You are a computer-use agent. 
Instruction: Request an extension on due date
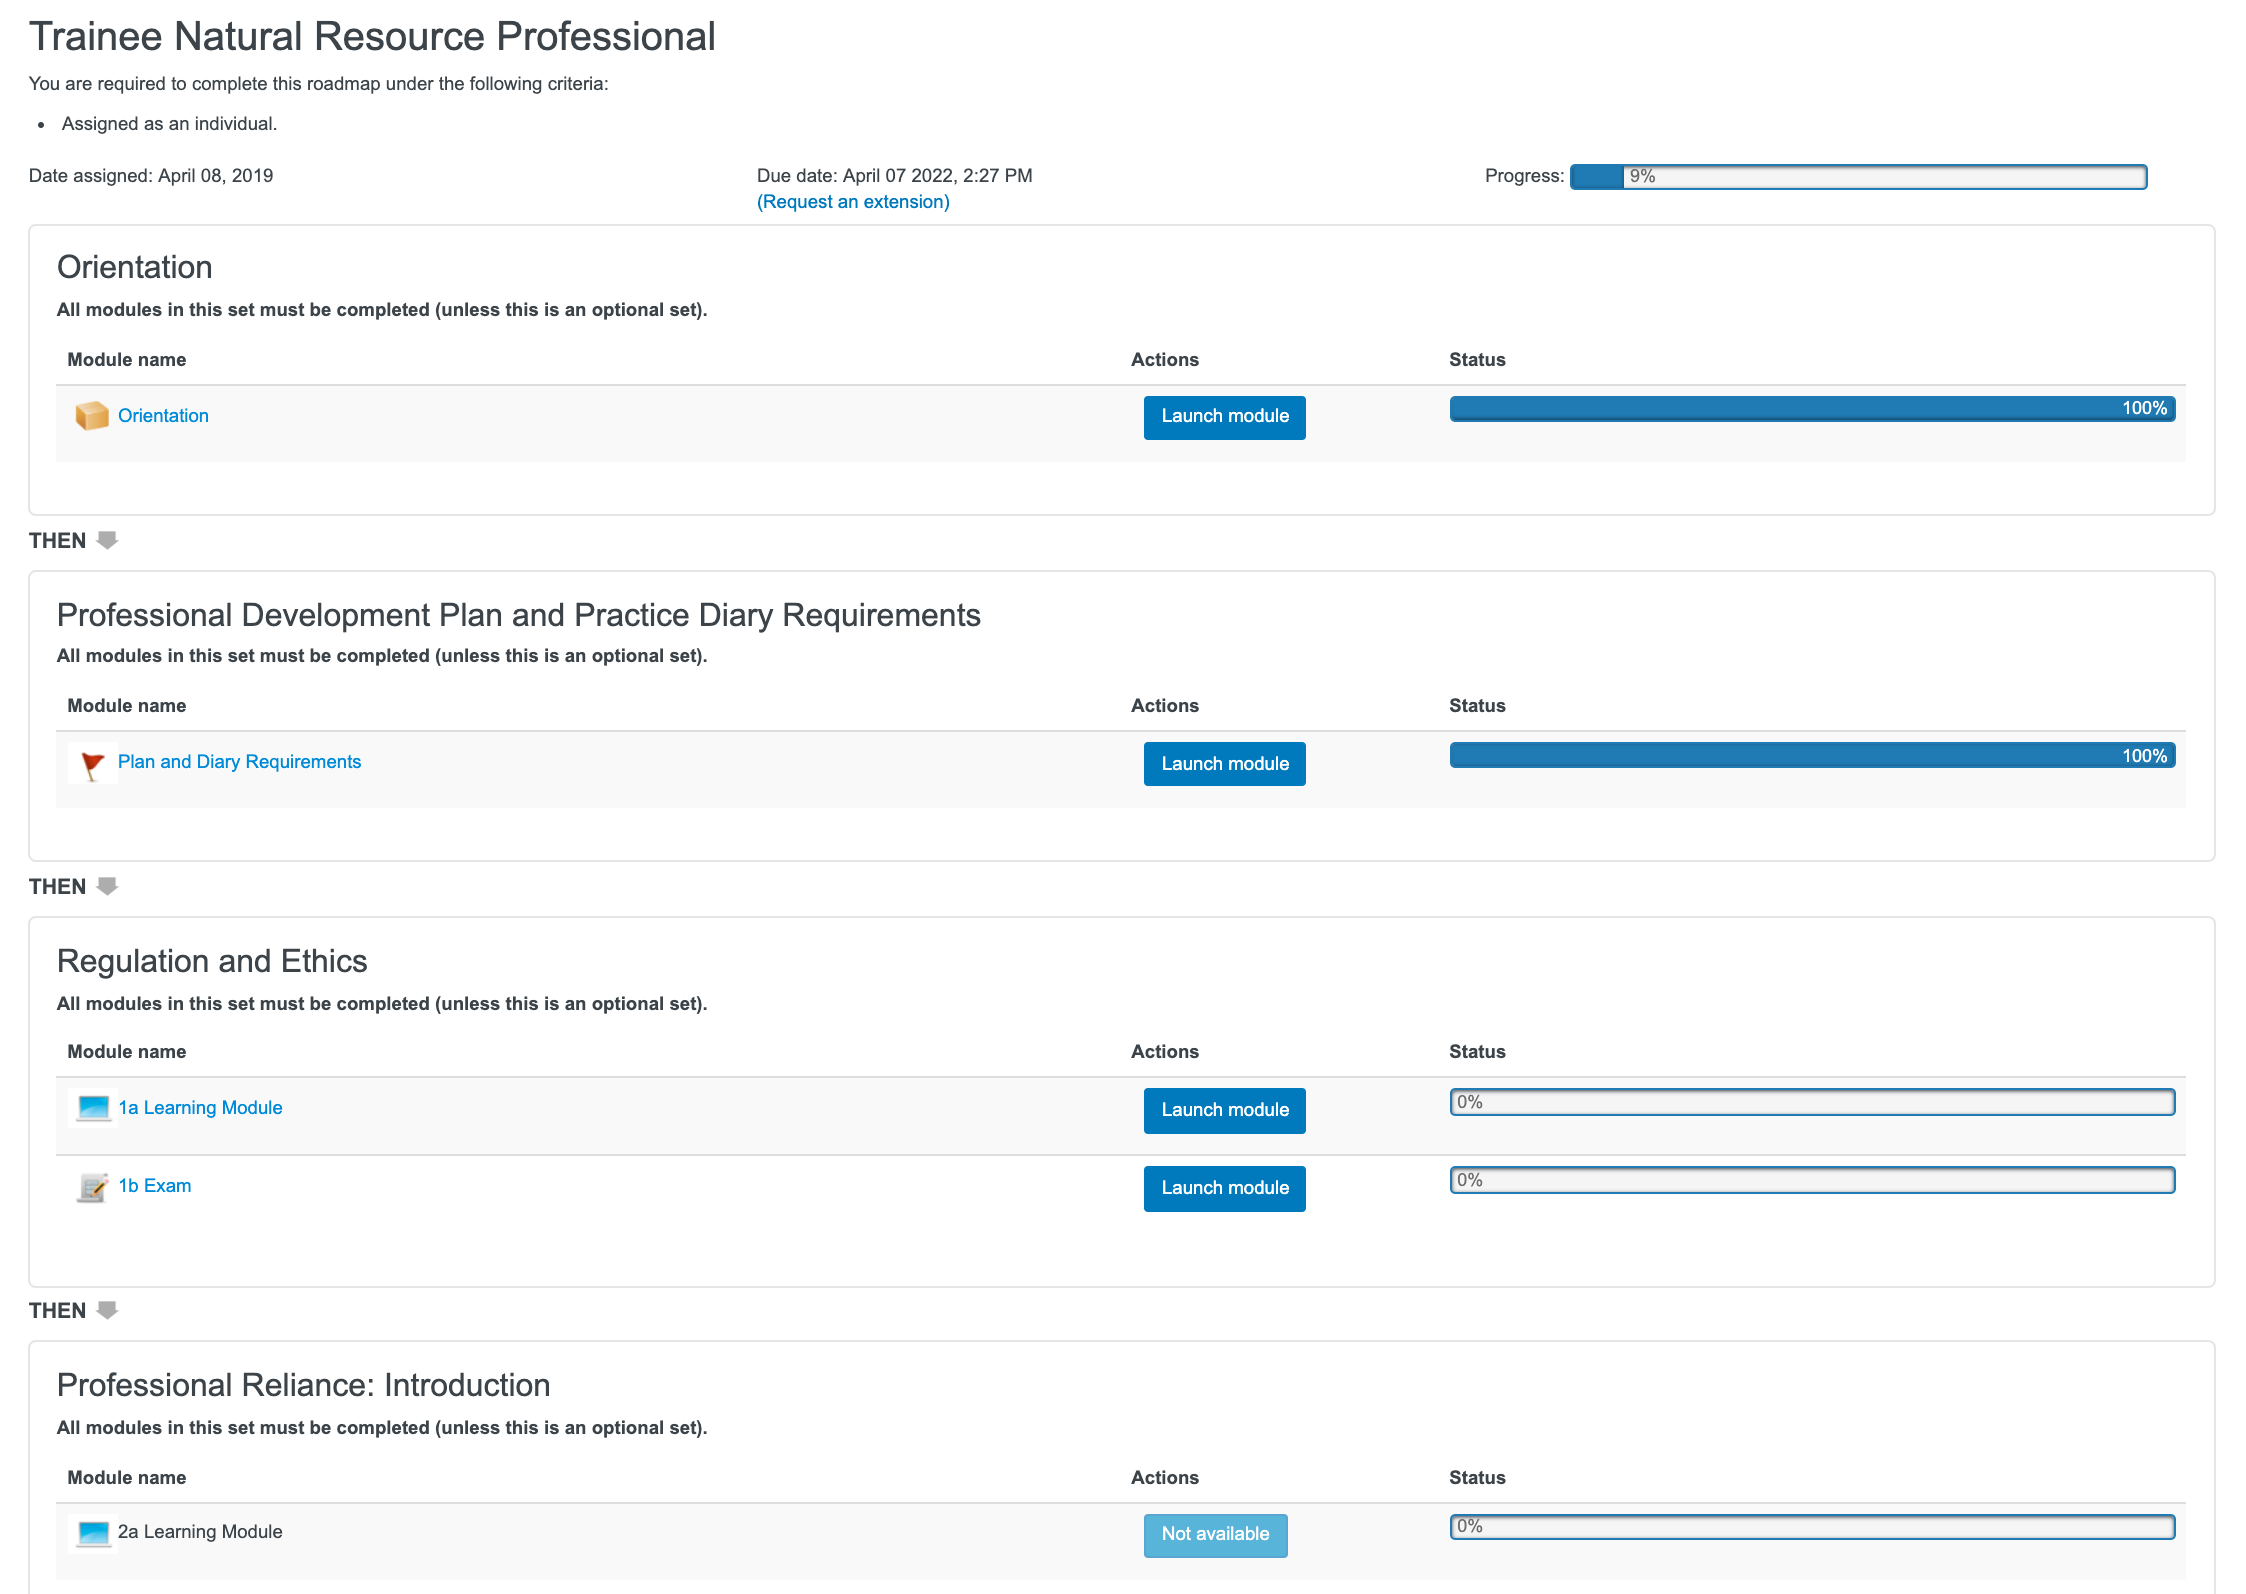(x=853, y=202)
